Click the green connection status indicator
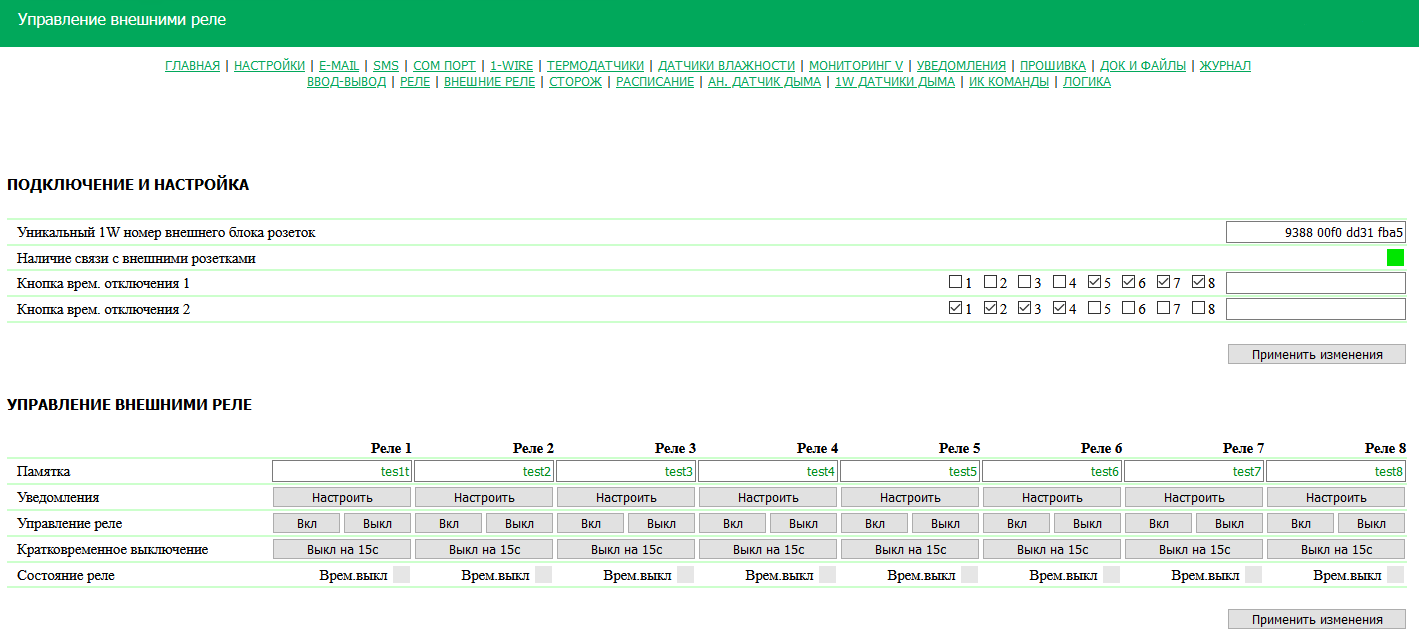 [1395, 258]
